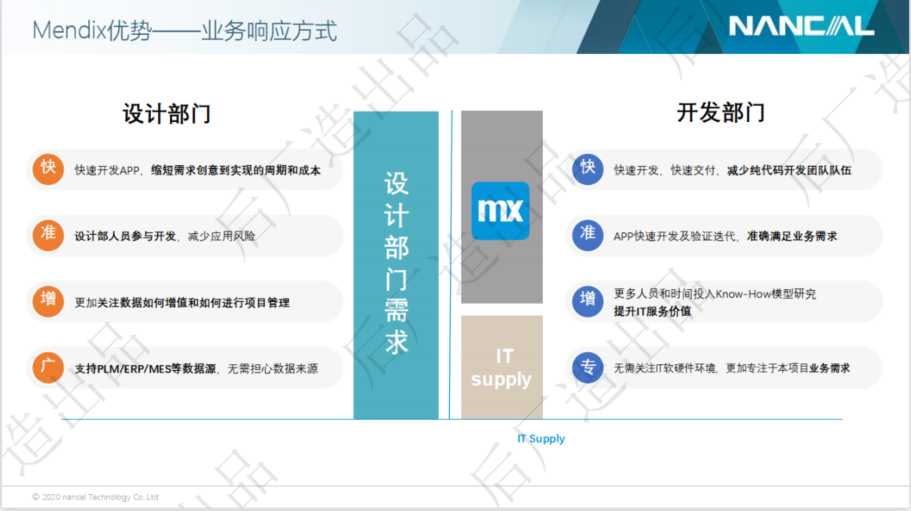
Task: Click the orange 广 circle icon
Action: (48, 368)
